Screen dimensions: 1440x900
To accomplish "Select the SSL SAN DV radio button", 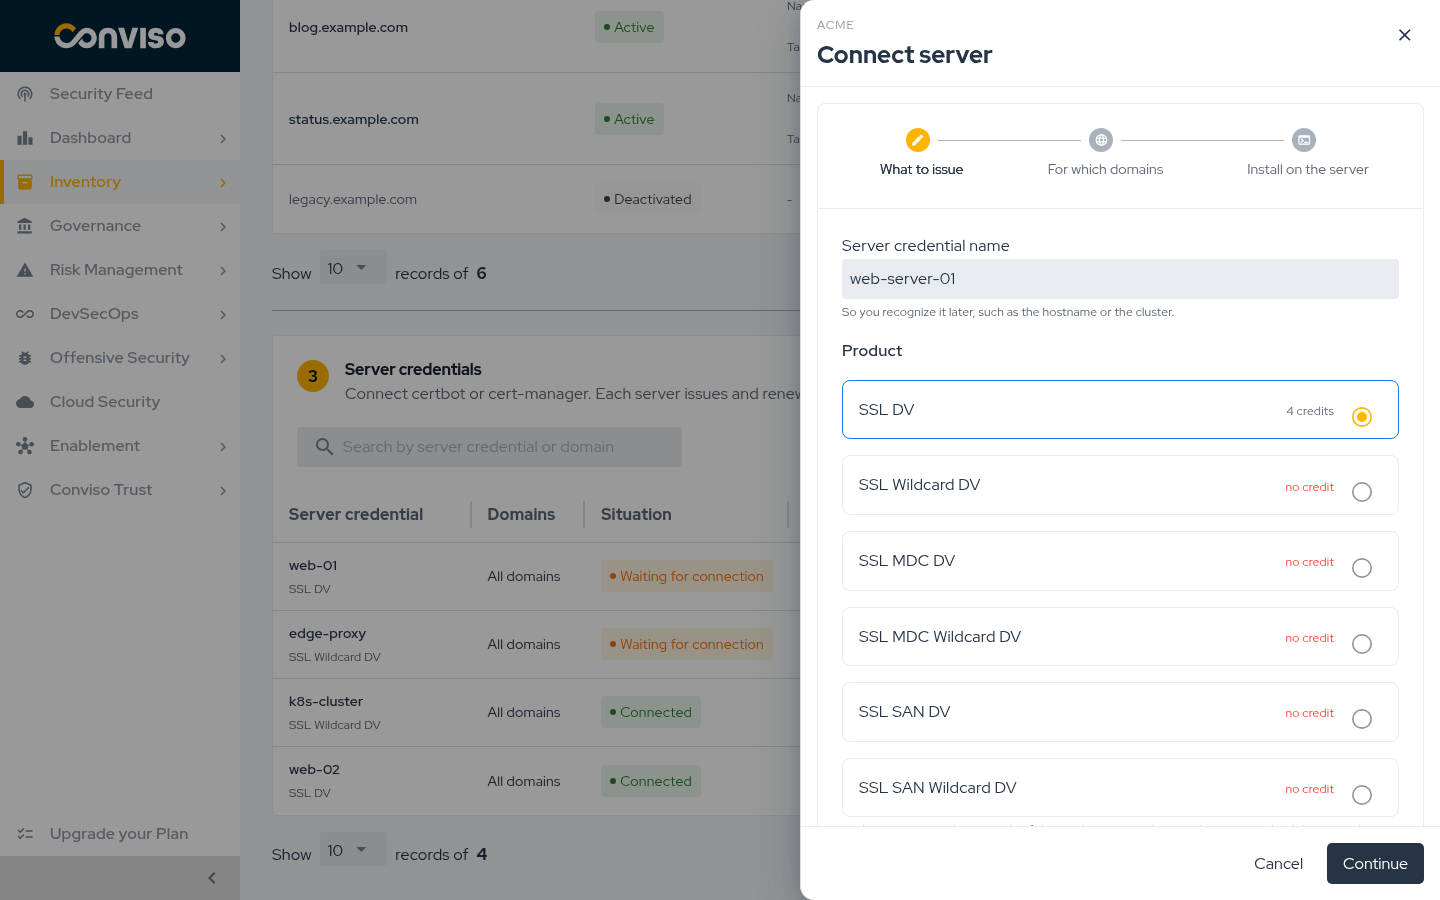I will (x=1362, y=719).
